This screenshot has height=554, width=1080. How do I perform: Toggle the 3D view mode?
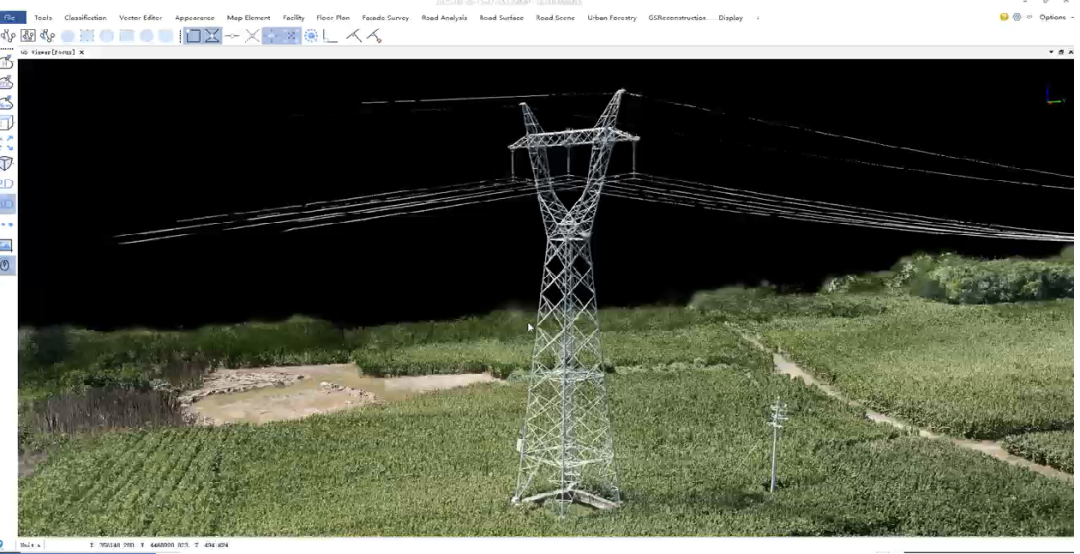tap(6, 204)
